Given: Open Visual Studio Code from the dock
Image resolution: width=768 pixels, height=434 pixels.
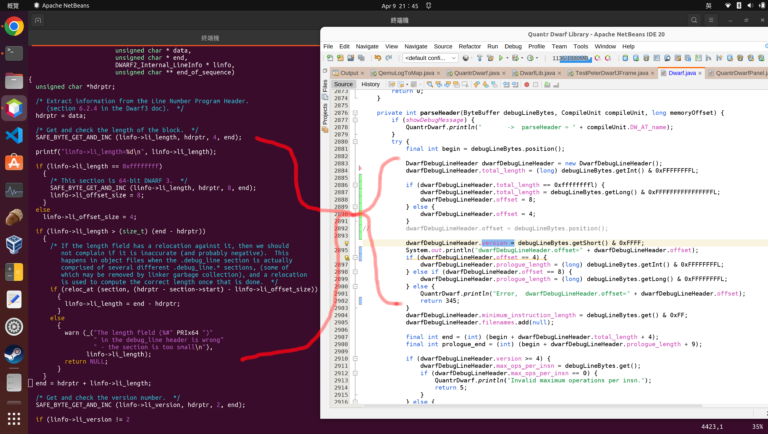Looking at the screenshot, I should 14,135.
